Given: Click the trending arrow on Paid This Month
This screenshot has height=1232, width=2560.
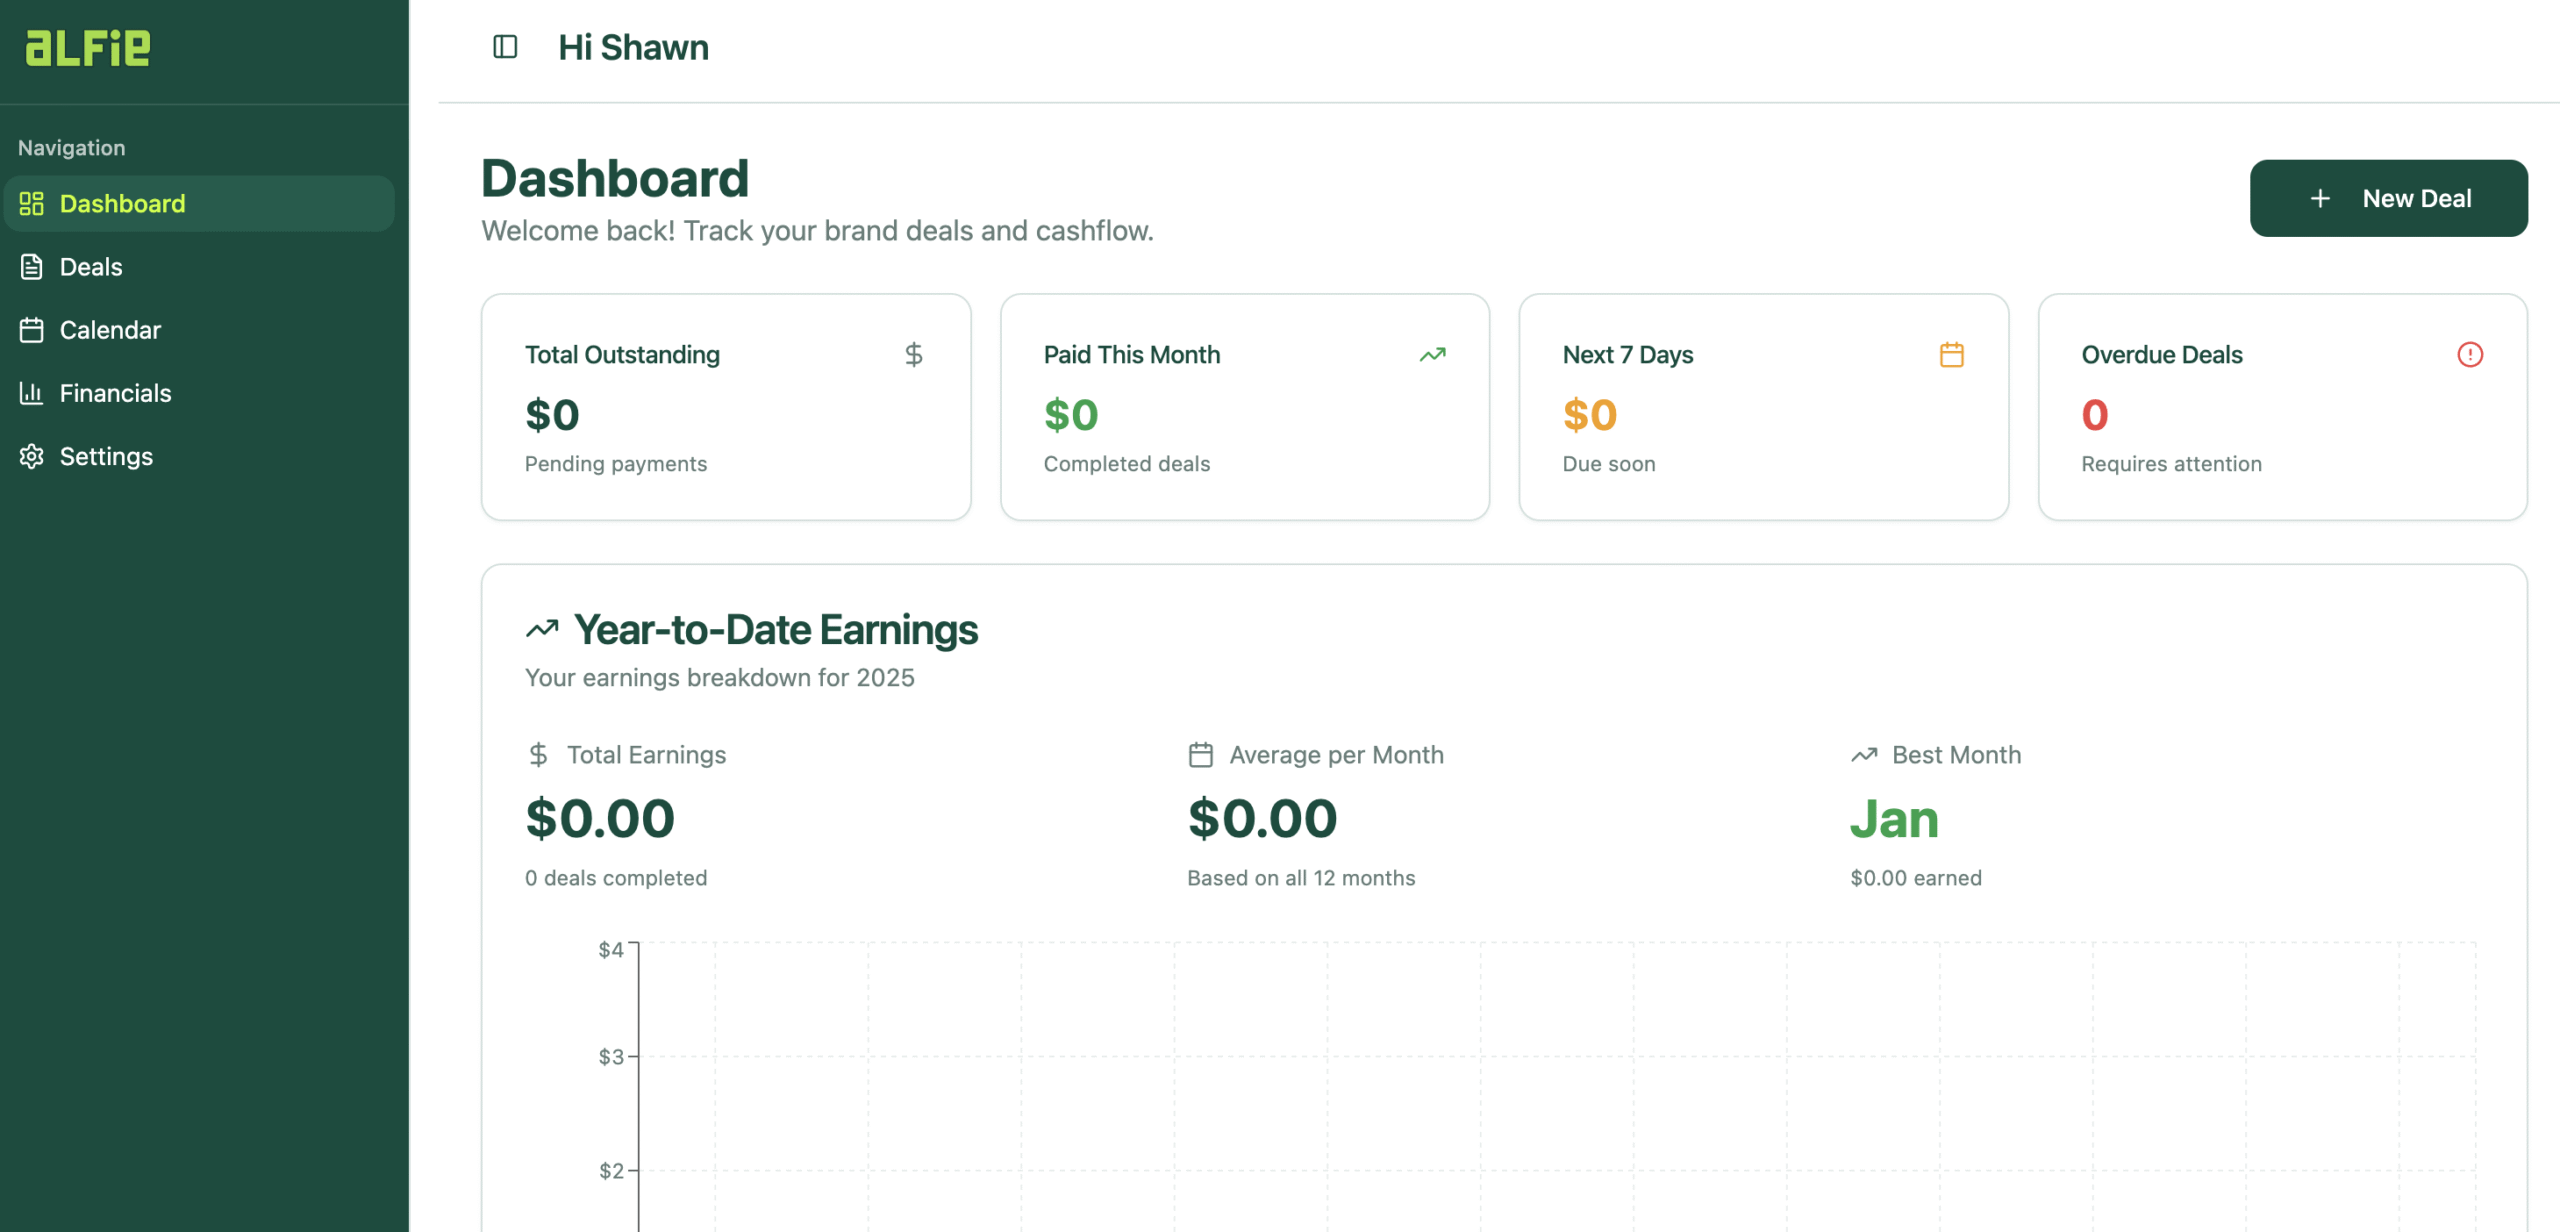Looking at the screenshot, I should pos(1432,354).
